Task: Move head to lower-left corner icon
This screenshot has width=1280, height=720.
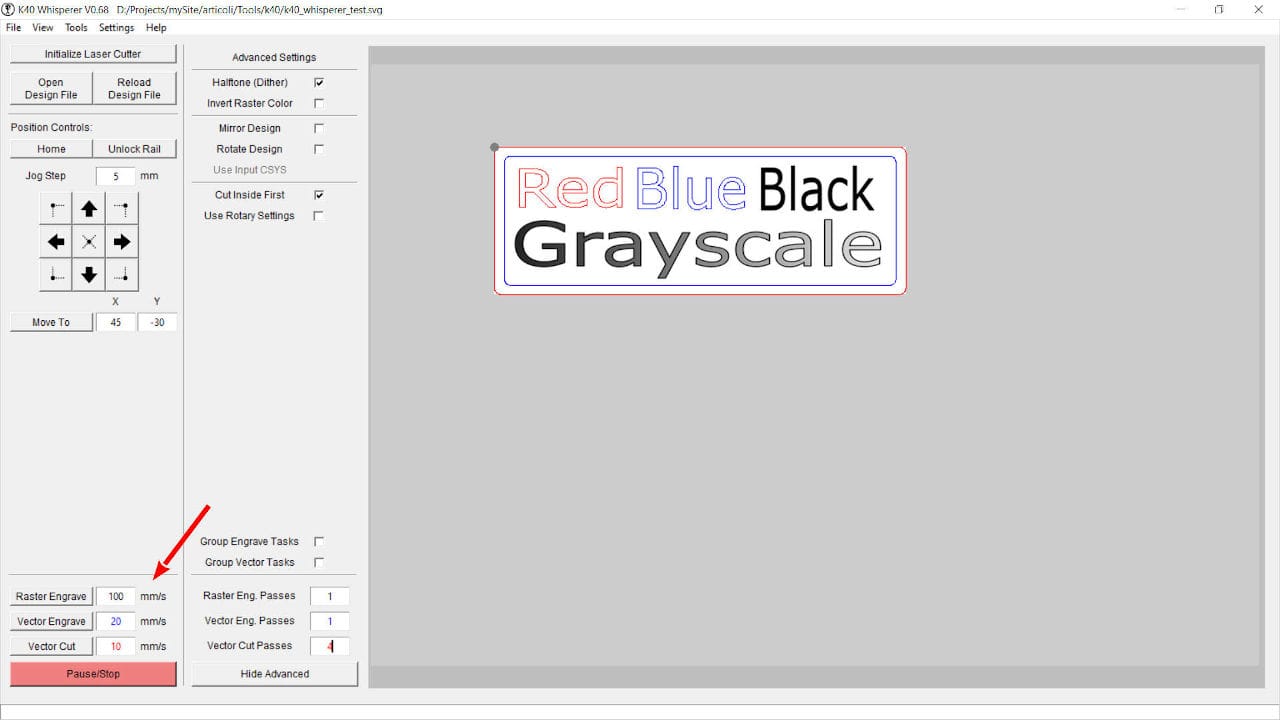Action: point(55,274)
